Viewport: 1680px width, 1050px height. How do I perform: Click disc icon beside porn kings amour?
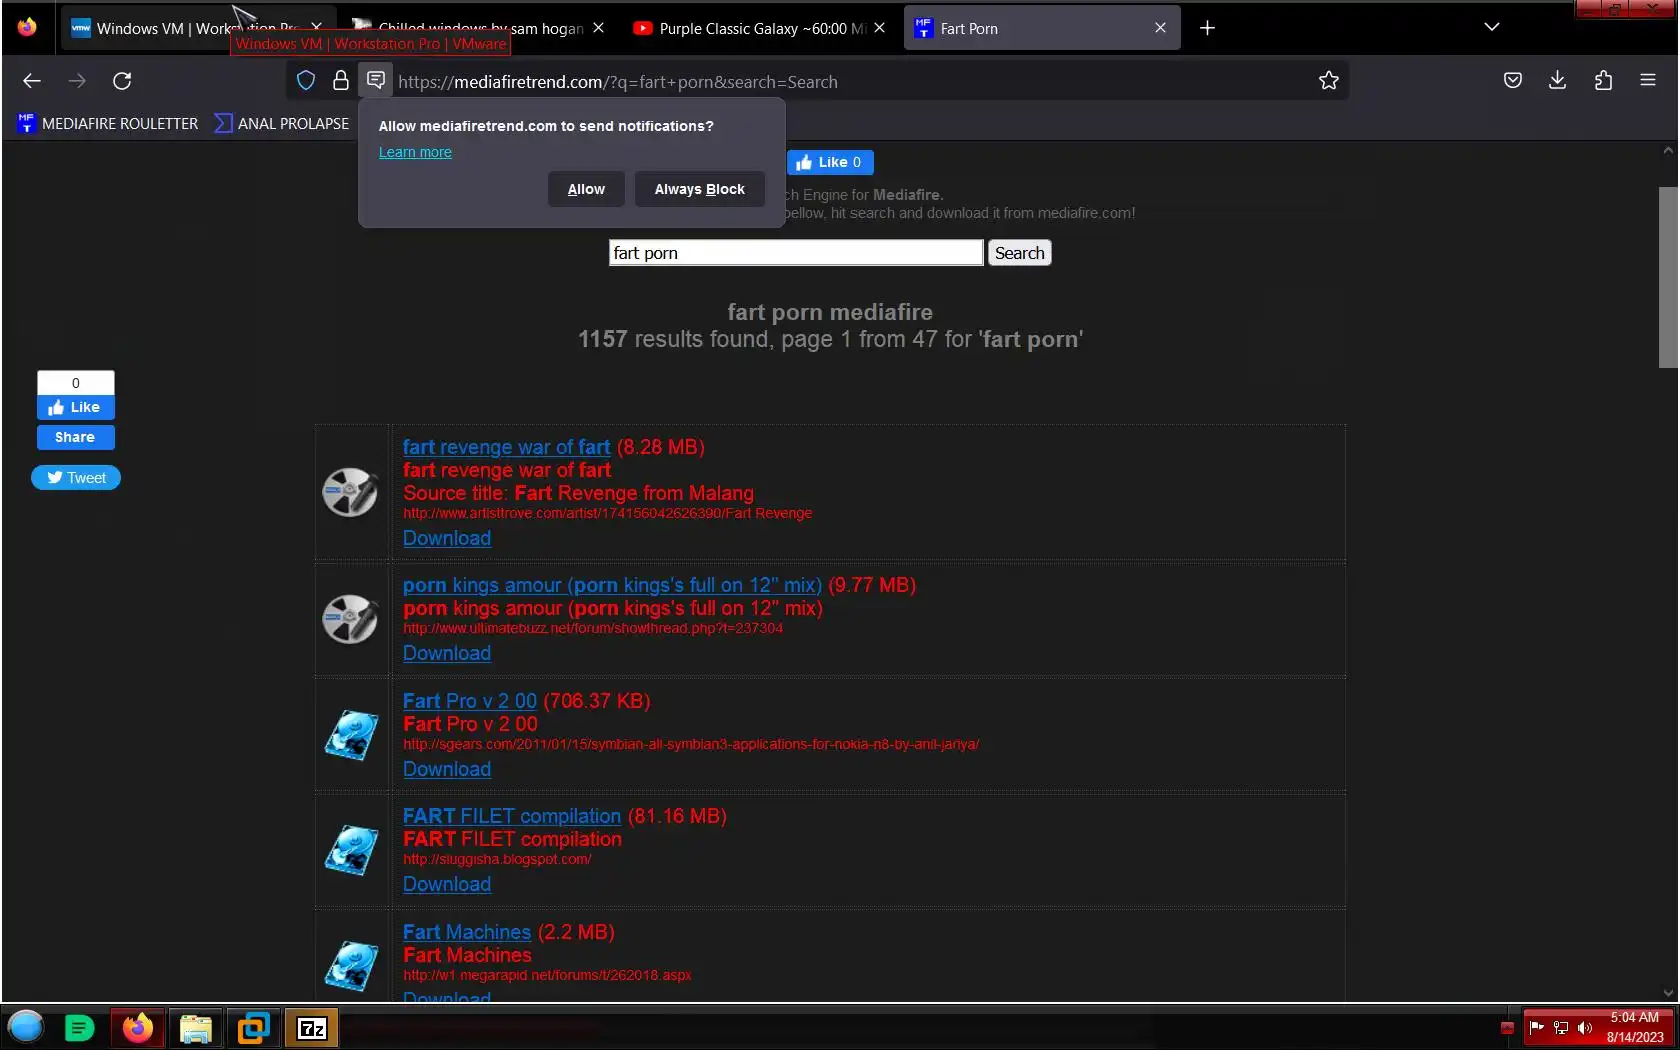[350, 619]
